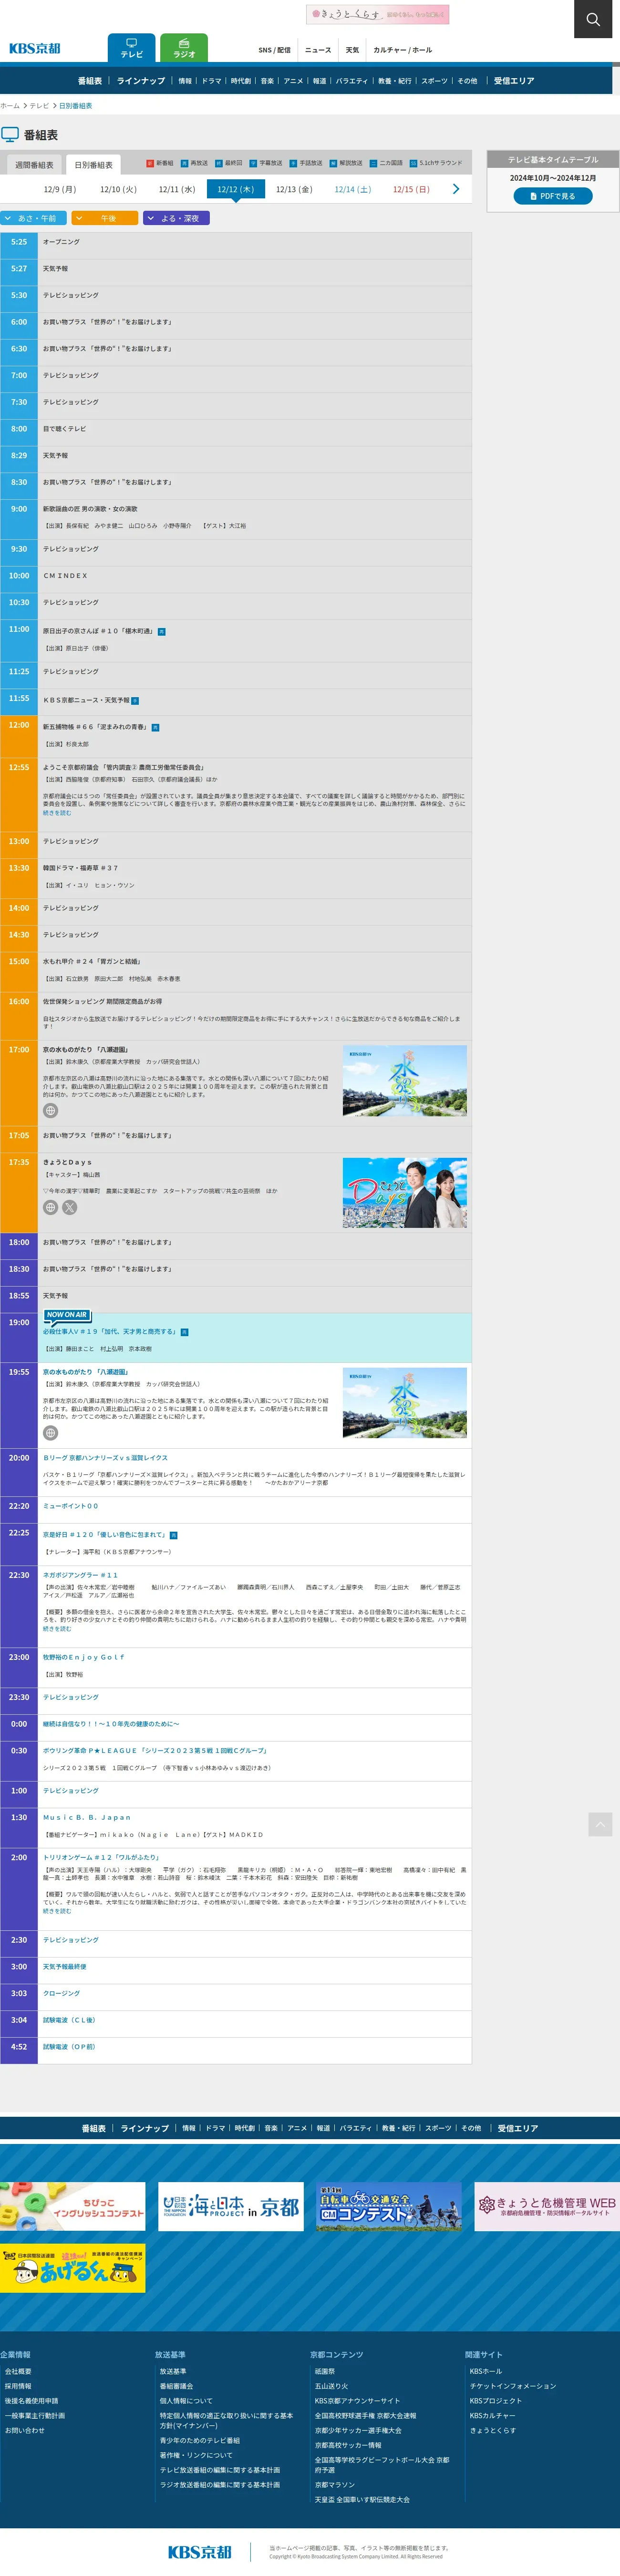Select date 12/13 (金)
The height and width of the screenshot is (2576, 620).
click(294, 189)
